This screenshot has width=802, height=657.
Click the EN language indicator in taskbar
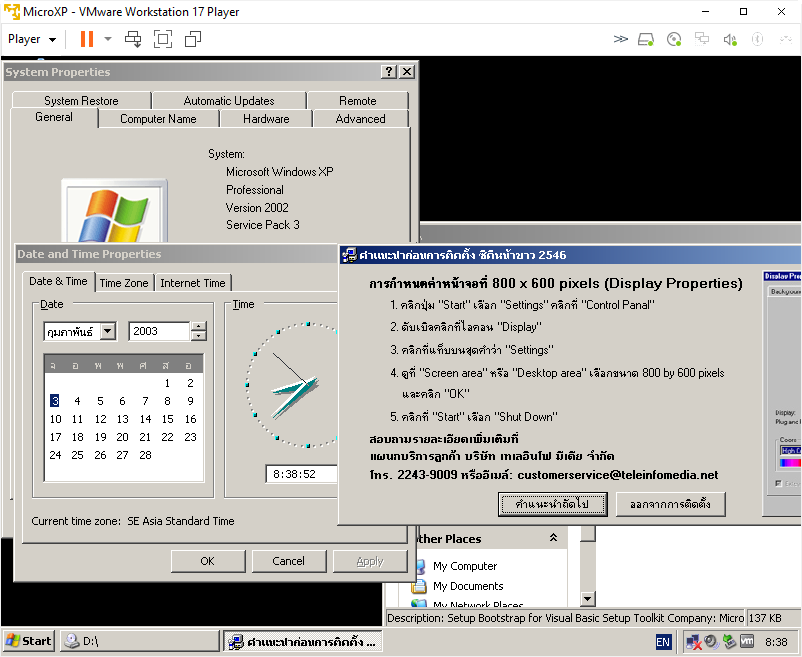pyautogui.click(x=663, y=642)
